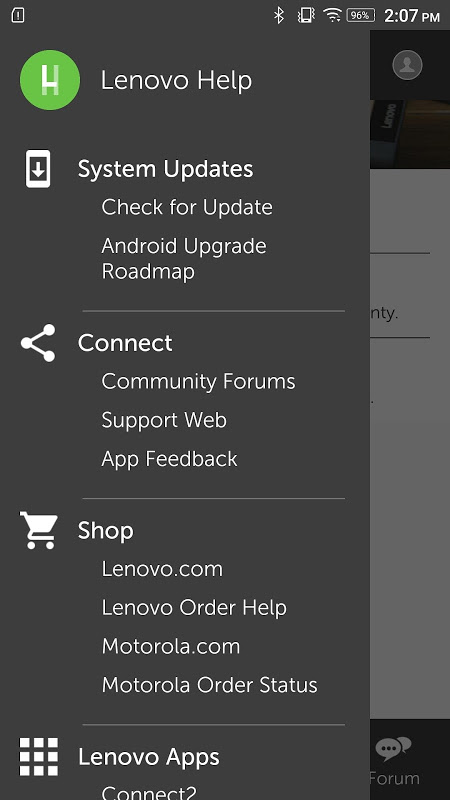Select Support Web entry
This screenshot has height=800, width=450.
[164, 420]
